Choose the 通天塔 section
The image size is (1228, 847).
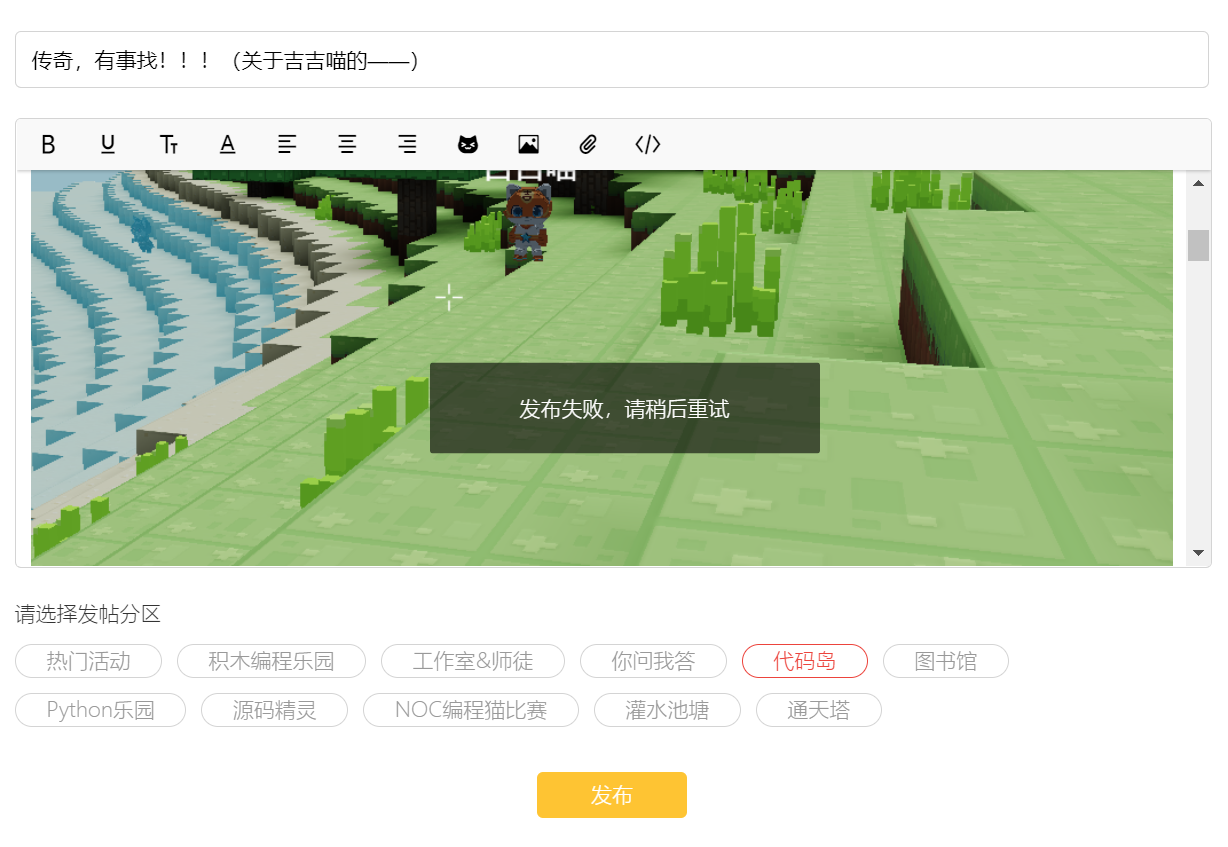pos(819,710)
